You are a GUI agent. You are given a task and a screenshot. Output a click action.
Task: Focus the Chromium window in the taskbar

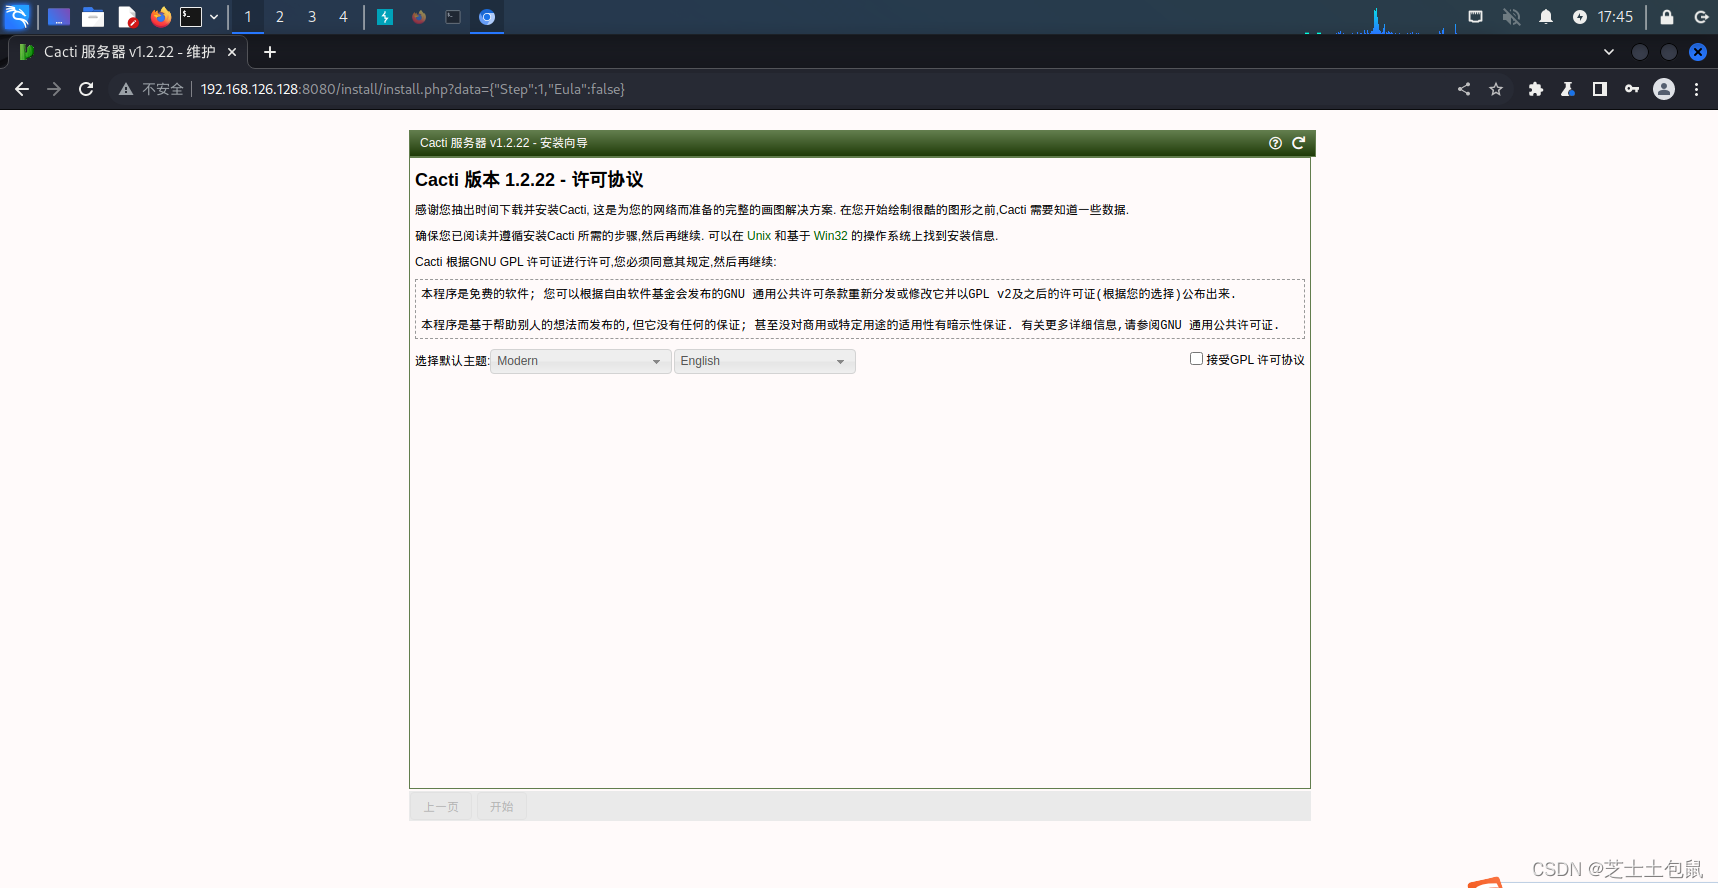click(487, 17)
